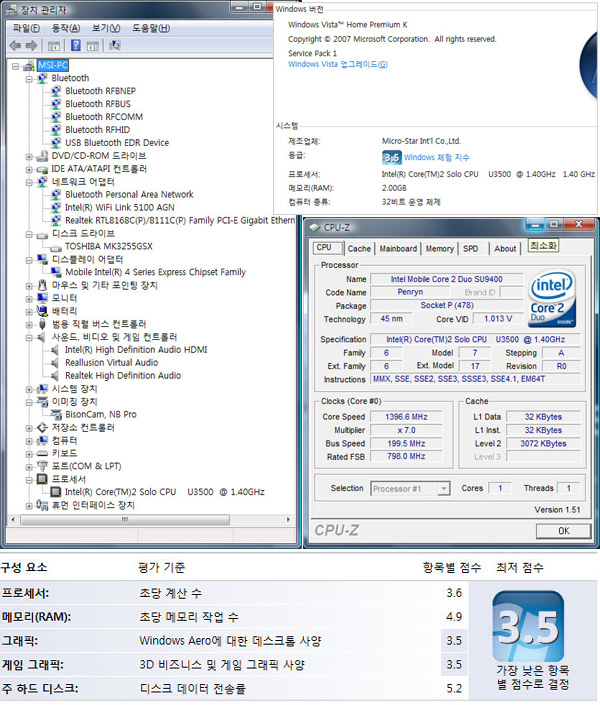Screen dimensions: 600x705
Task: Click the Realtek High Definition Audio speaker icon
Action: (x=55, y=376)
